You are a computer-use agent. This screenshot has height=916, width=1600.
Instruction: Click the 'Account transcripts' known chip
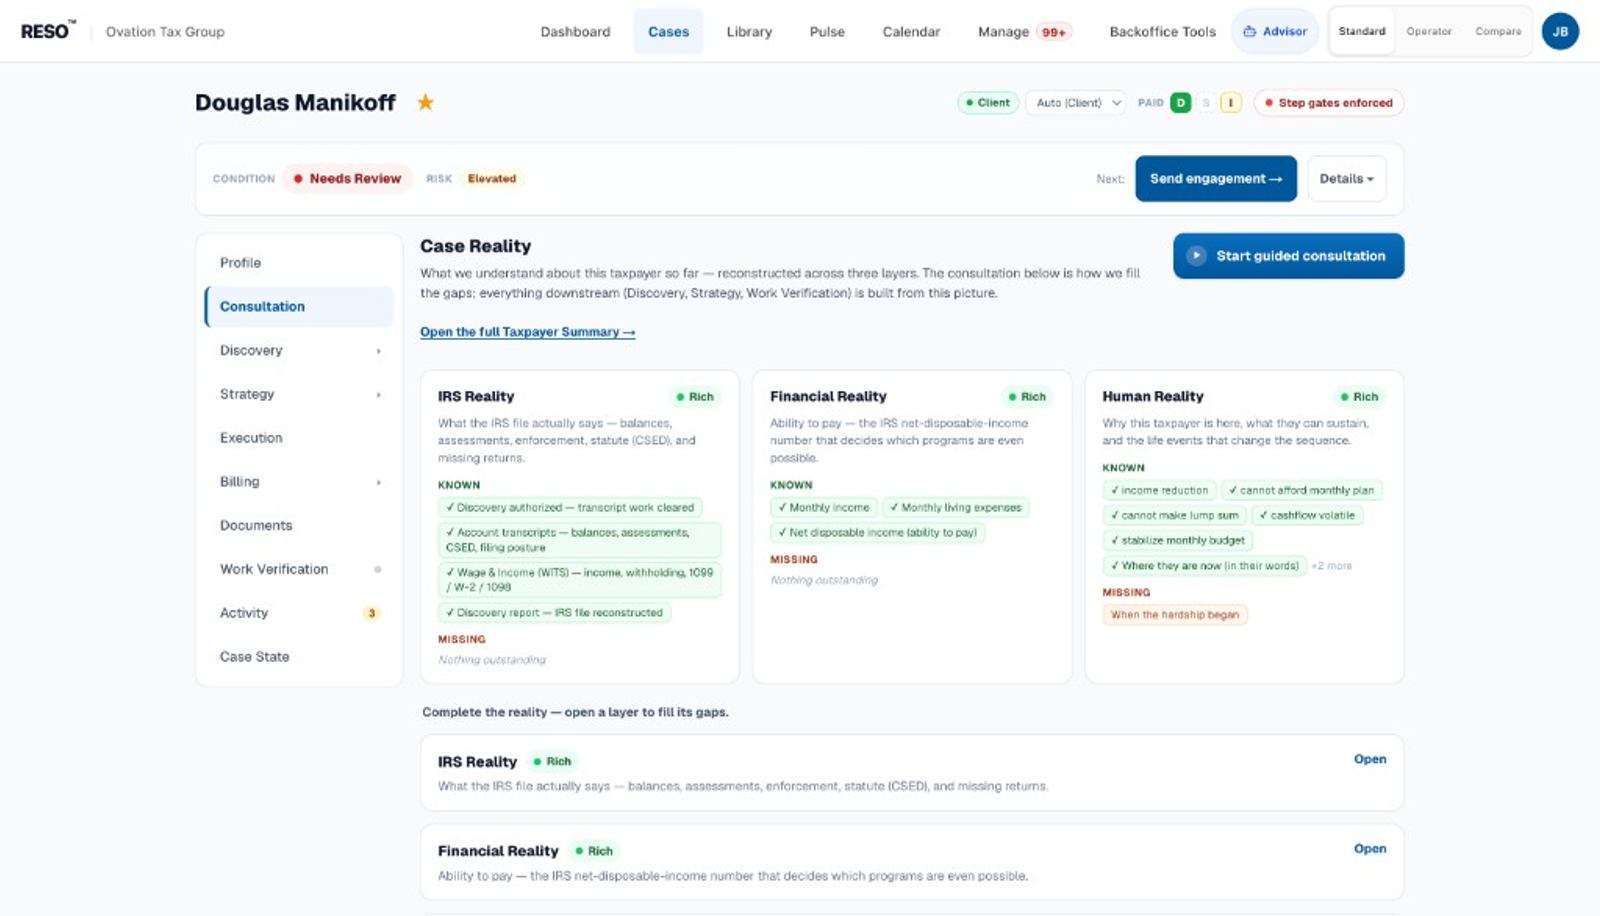579,540
